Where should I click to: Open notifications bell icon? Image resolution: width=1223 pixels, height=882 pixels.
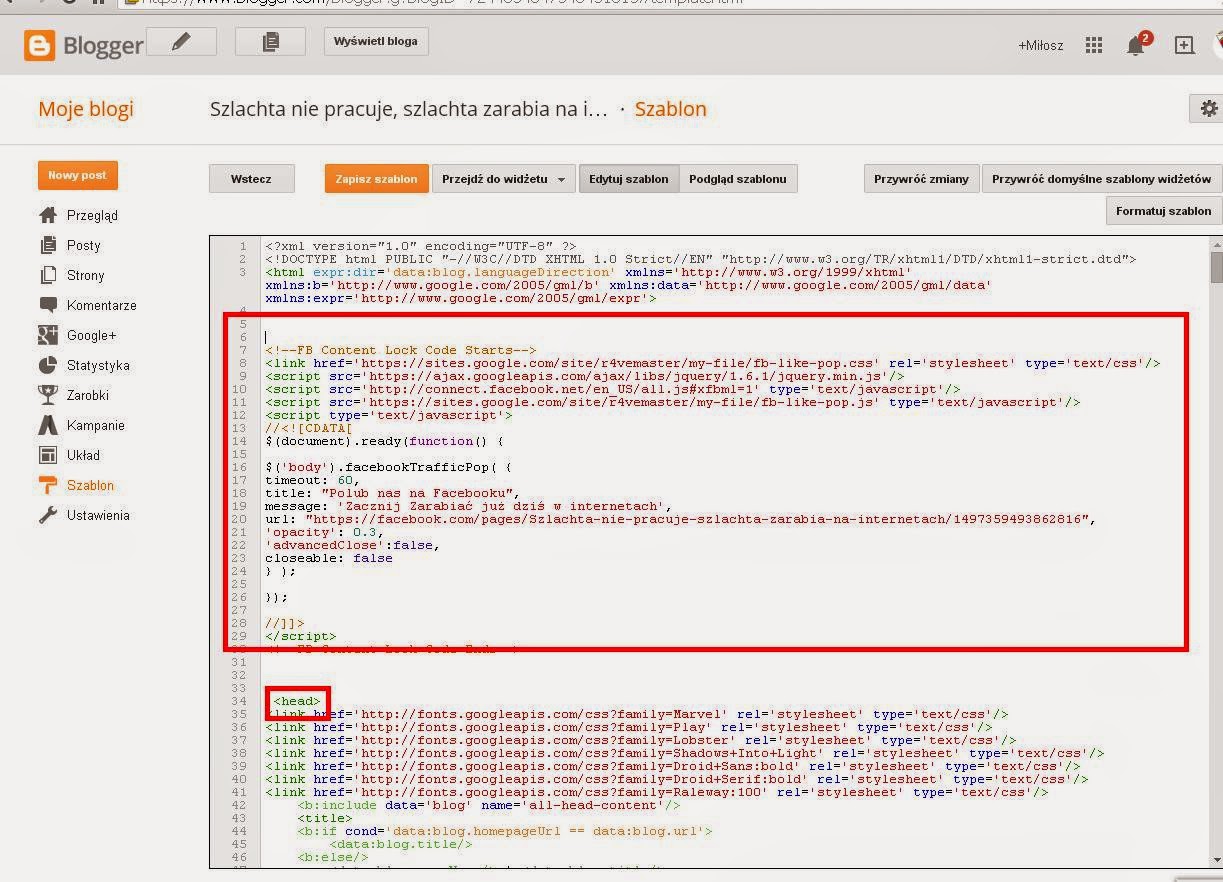(1136, 45)
